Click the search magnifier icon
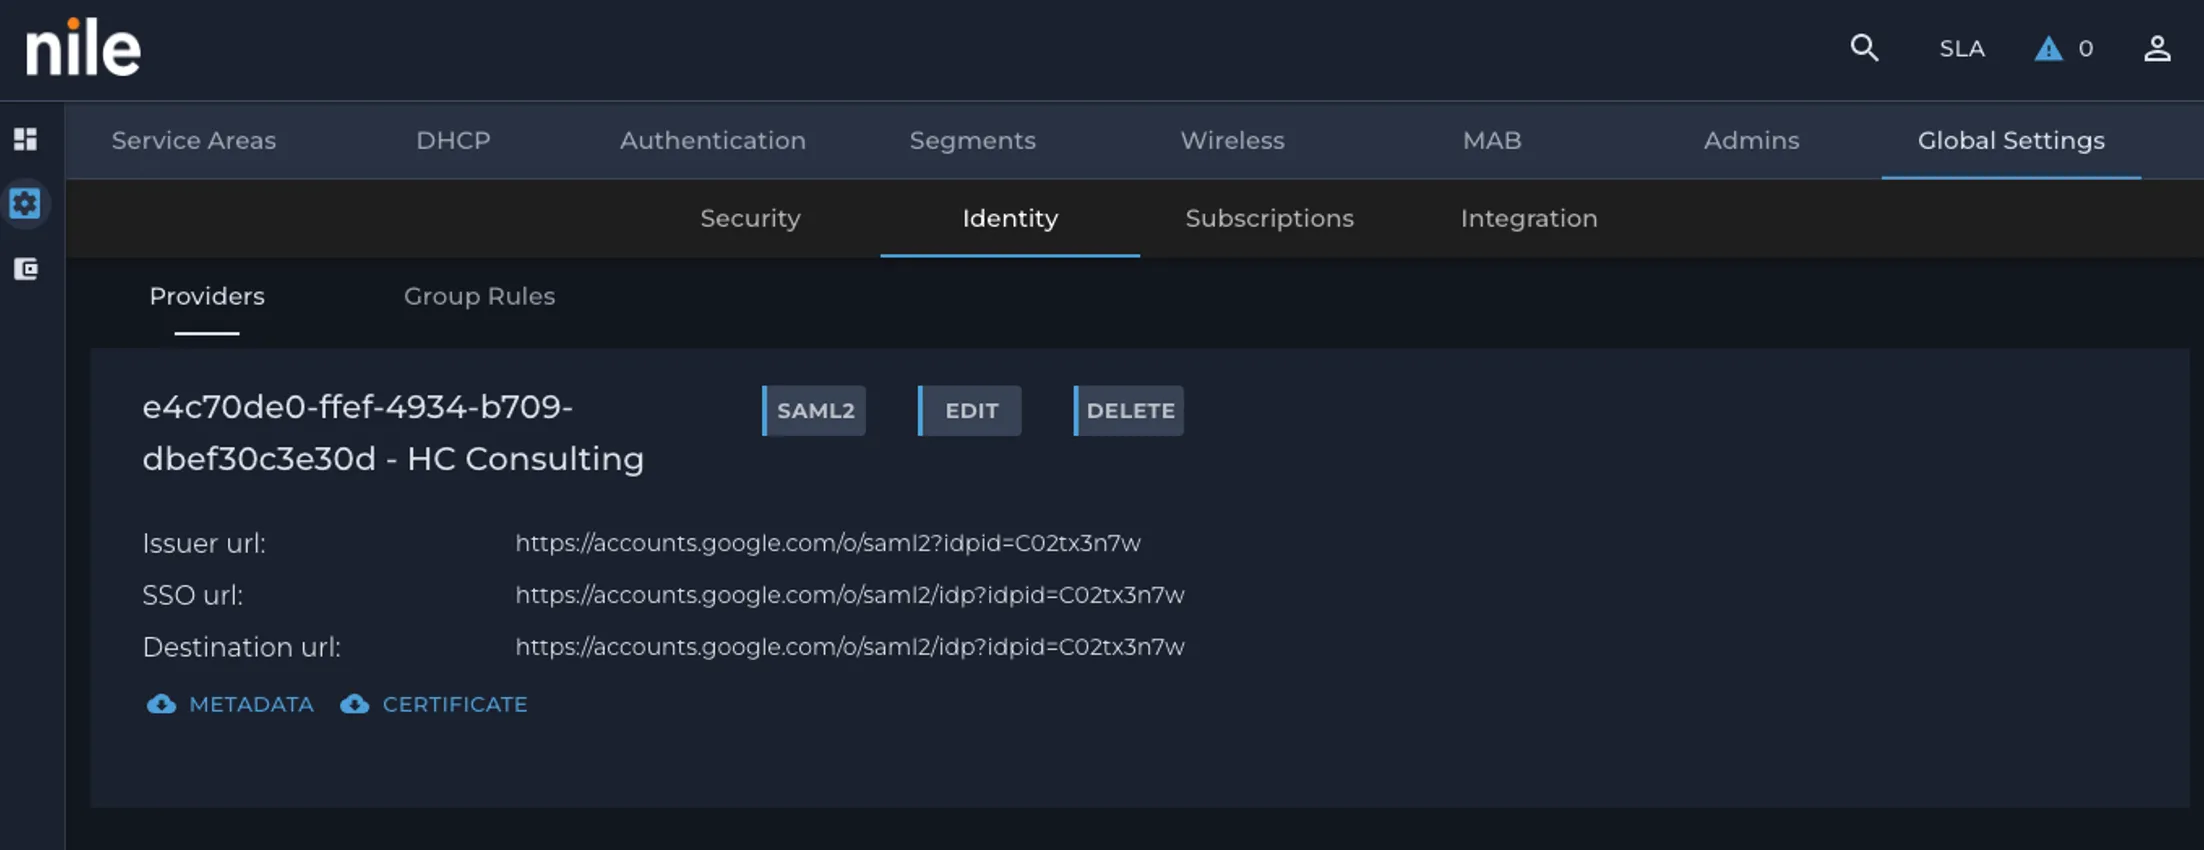 pos(1864,48)
